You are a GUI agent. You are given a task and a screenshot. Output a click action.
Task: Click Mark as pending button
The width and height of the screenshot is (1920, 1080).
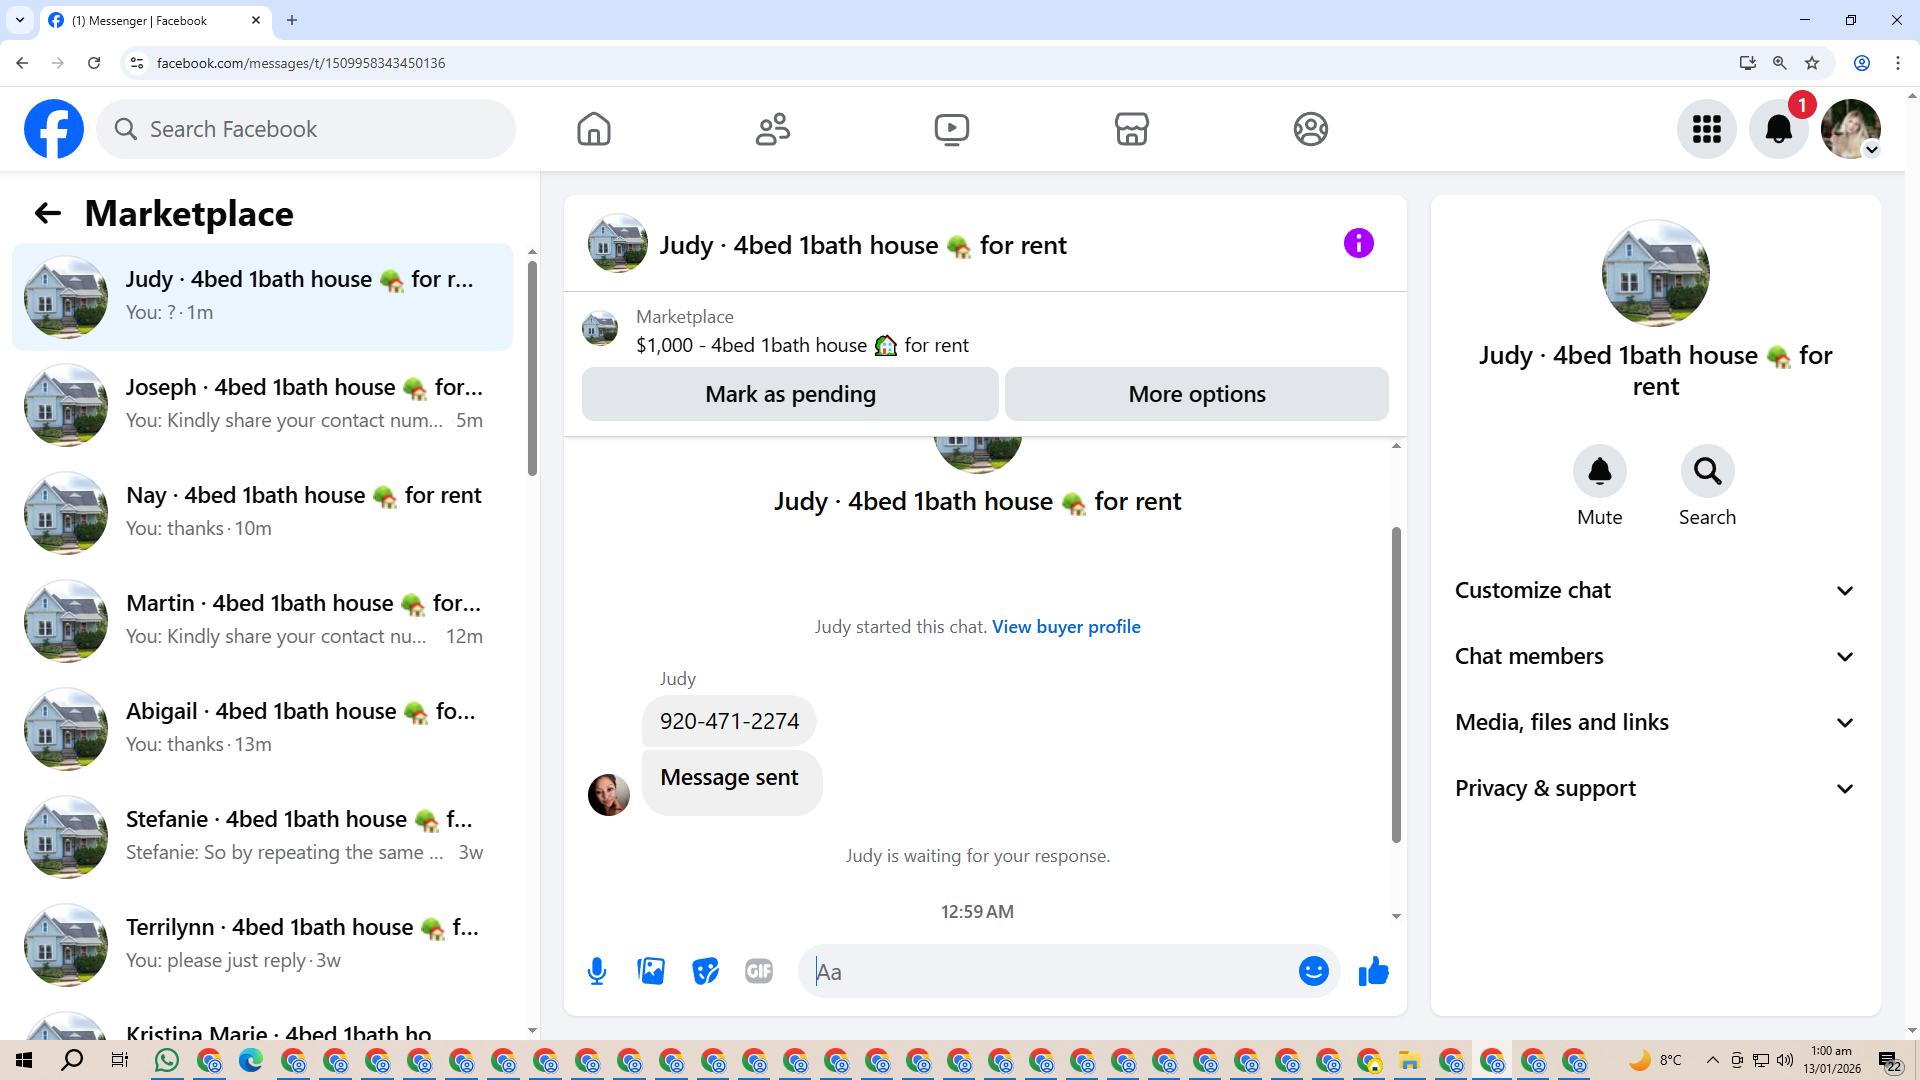790,394
